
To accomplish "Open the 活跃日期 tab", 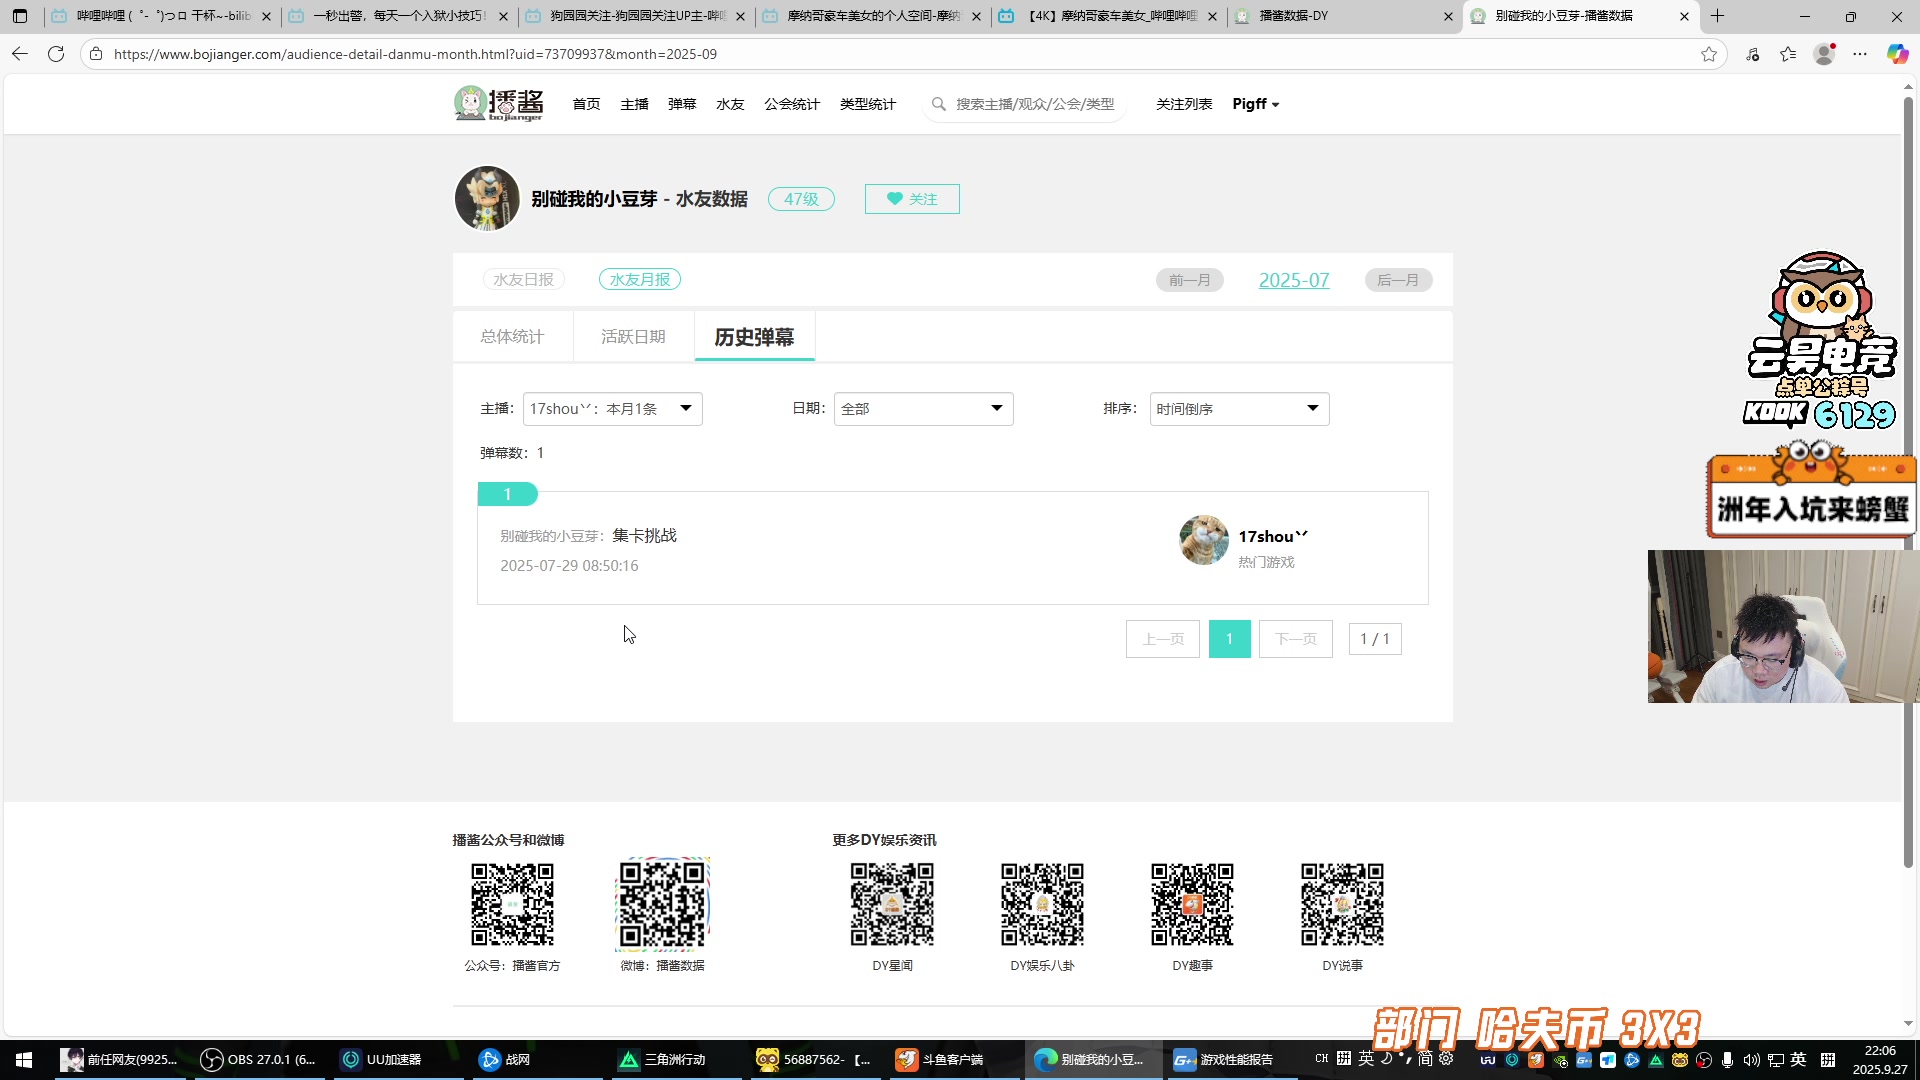I will tap(633, 337).
